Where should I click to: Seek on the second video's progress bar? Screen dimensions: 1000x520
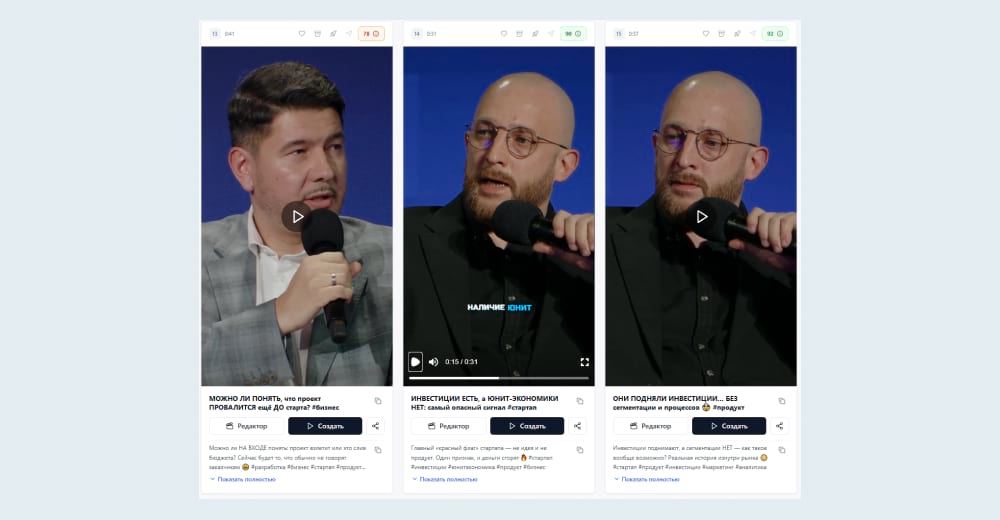coord(499,378)
